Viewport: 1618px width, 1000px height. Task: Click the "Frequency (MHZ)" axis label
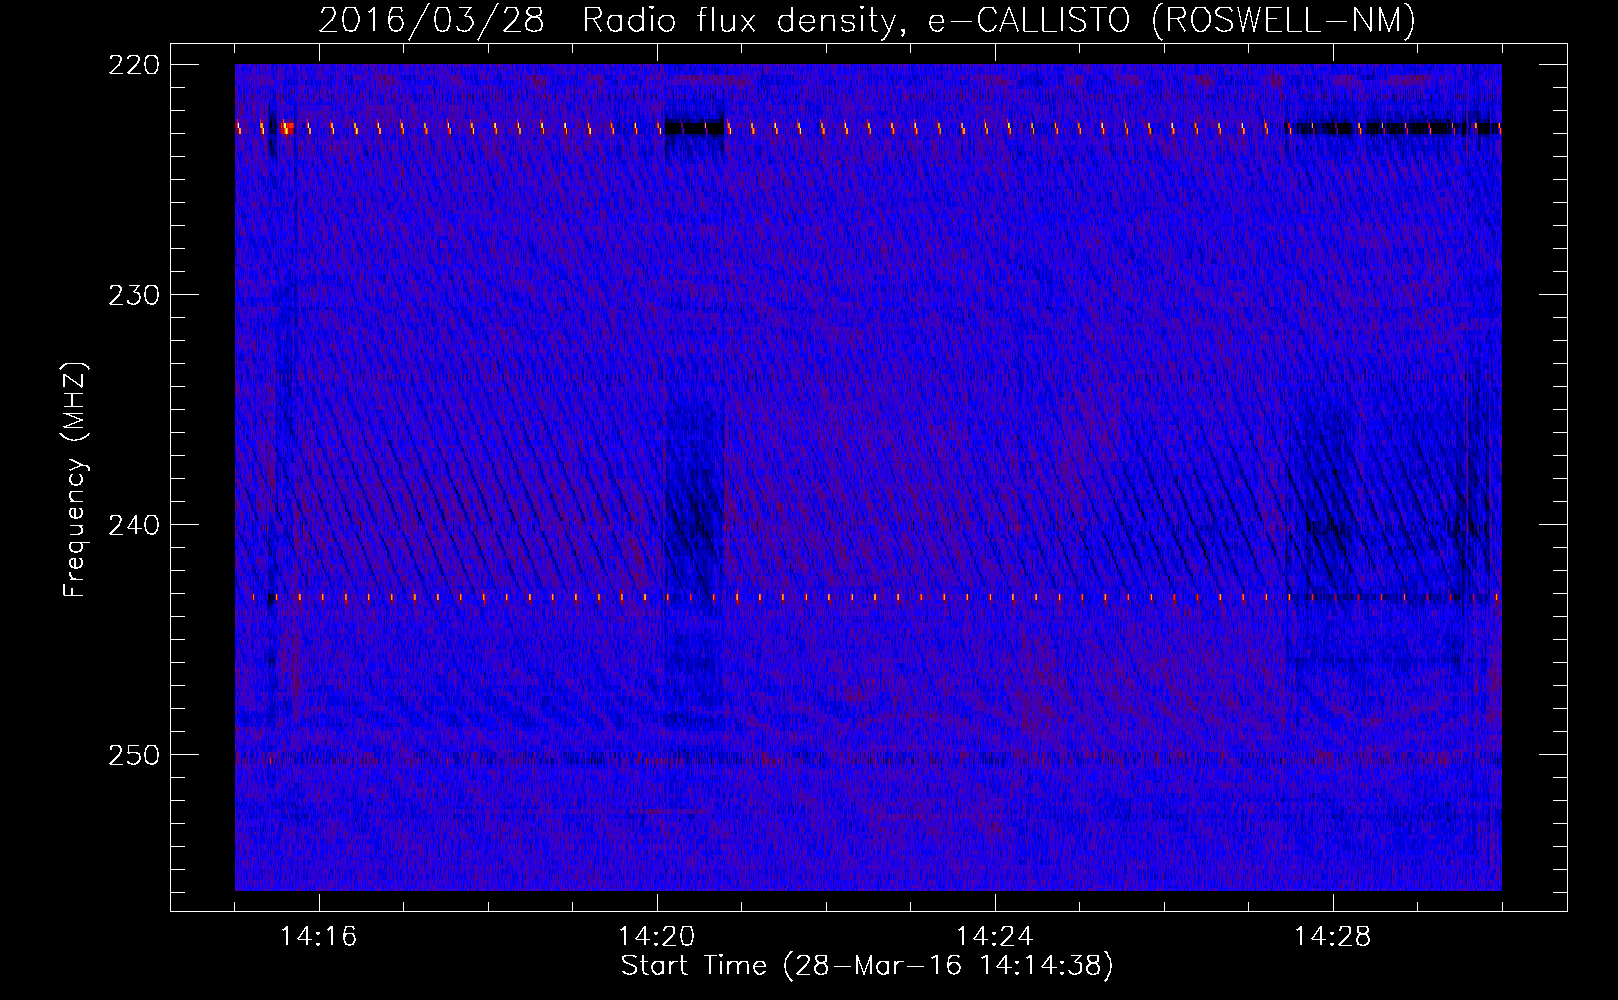coord(75,481)
